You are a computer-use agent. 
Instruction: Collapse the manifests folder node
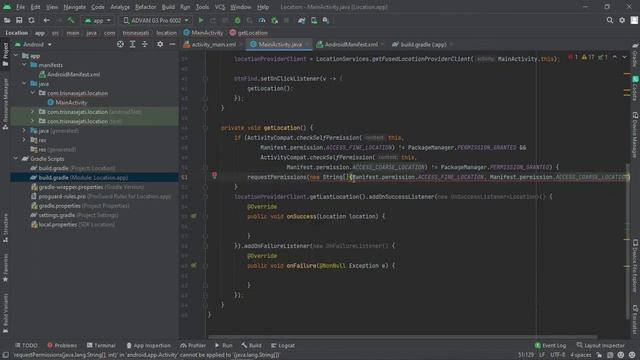click(24, 65)
